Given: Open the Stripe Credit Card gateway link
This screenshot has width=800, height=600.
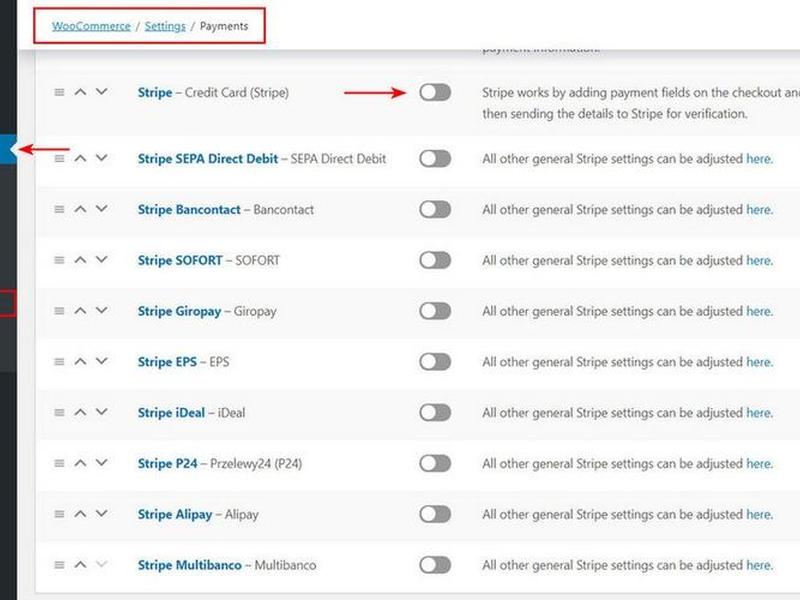Looking at the screenshot, I should [155, 93].
